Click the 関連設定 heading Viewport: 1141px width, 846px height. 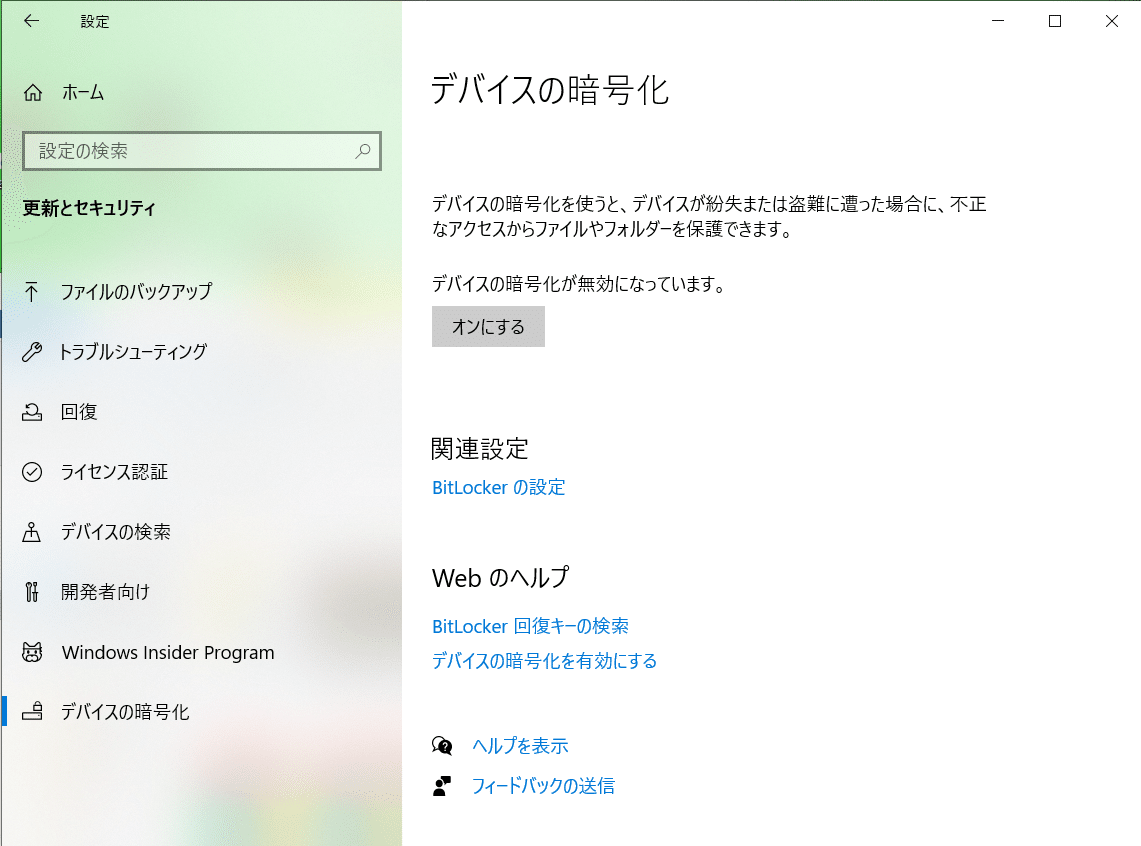[480, 449]
